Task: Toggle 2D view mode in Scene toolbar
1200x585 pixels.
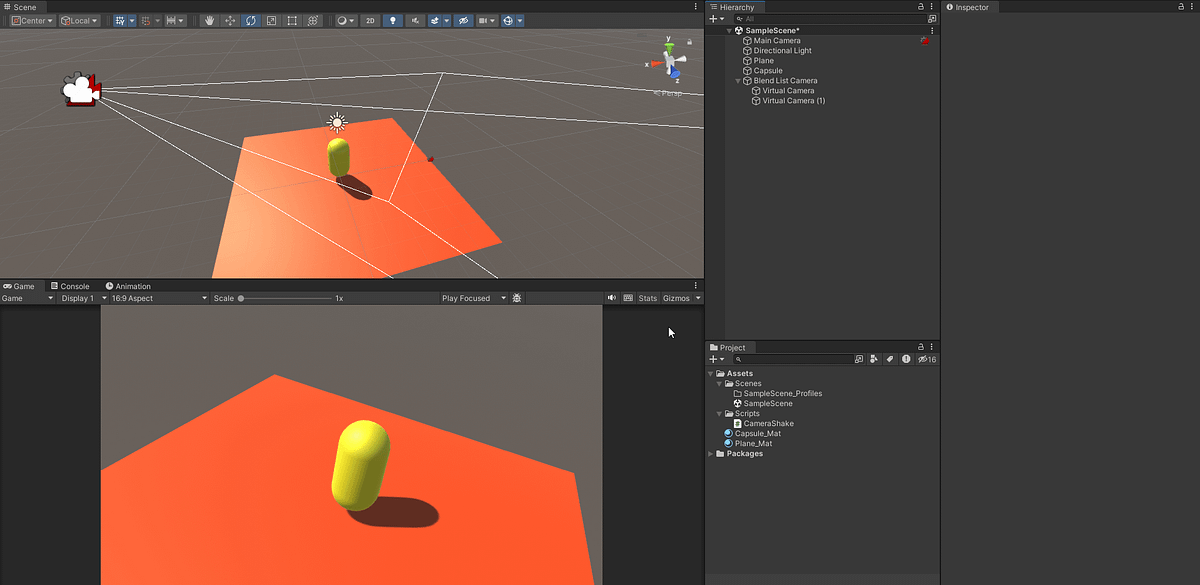Action: (370, 20)
